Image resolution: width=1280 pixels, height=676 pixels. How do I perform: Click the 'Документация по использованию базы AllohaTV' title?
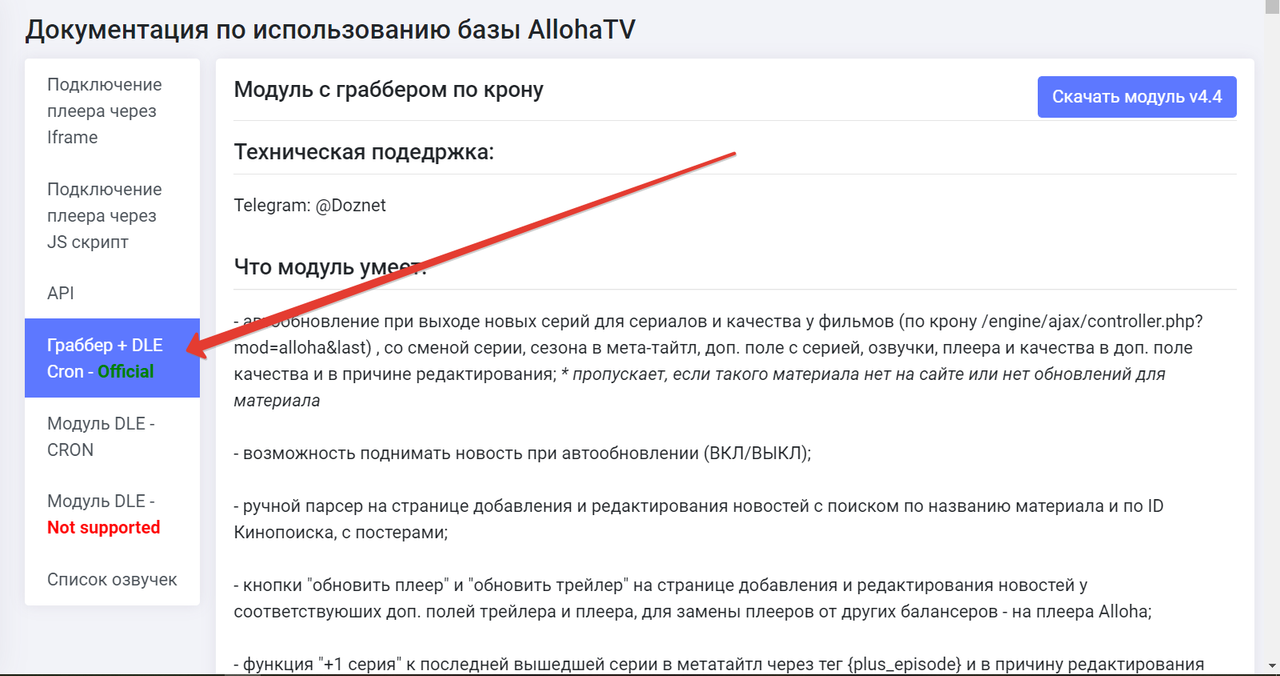coord(330,29)
